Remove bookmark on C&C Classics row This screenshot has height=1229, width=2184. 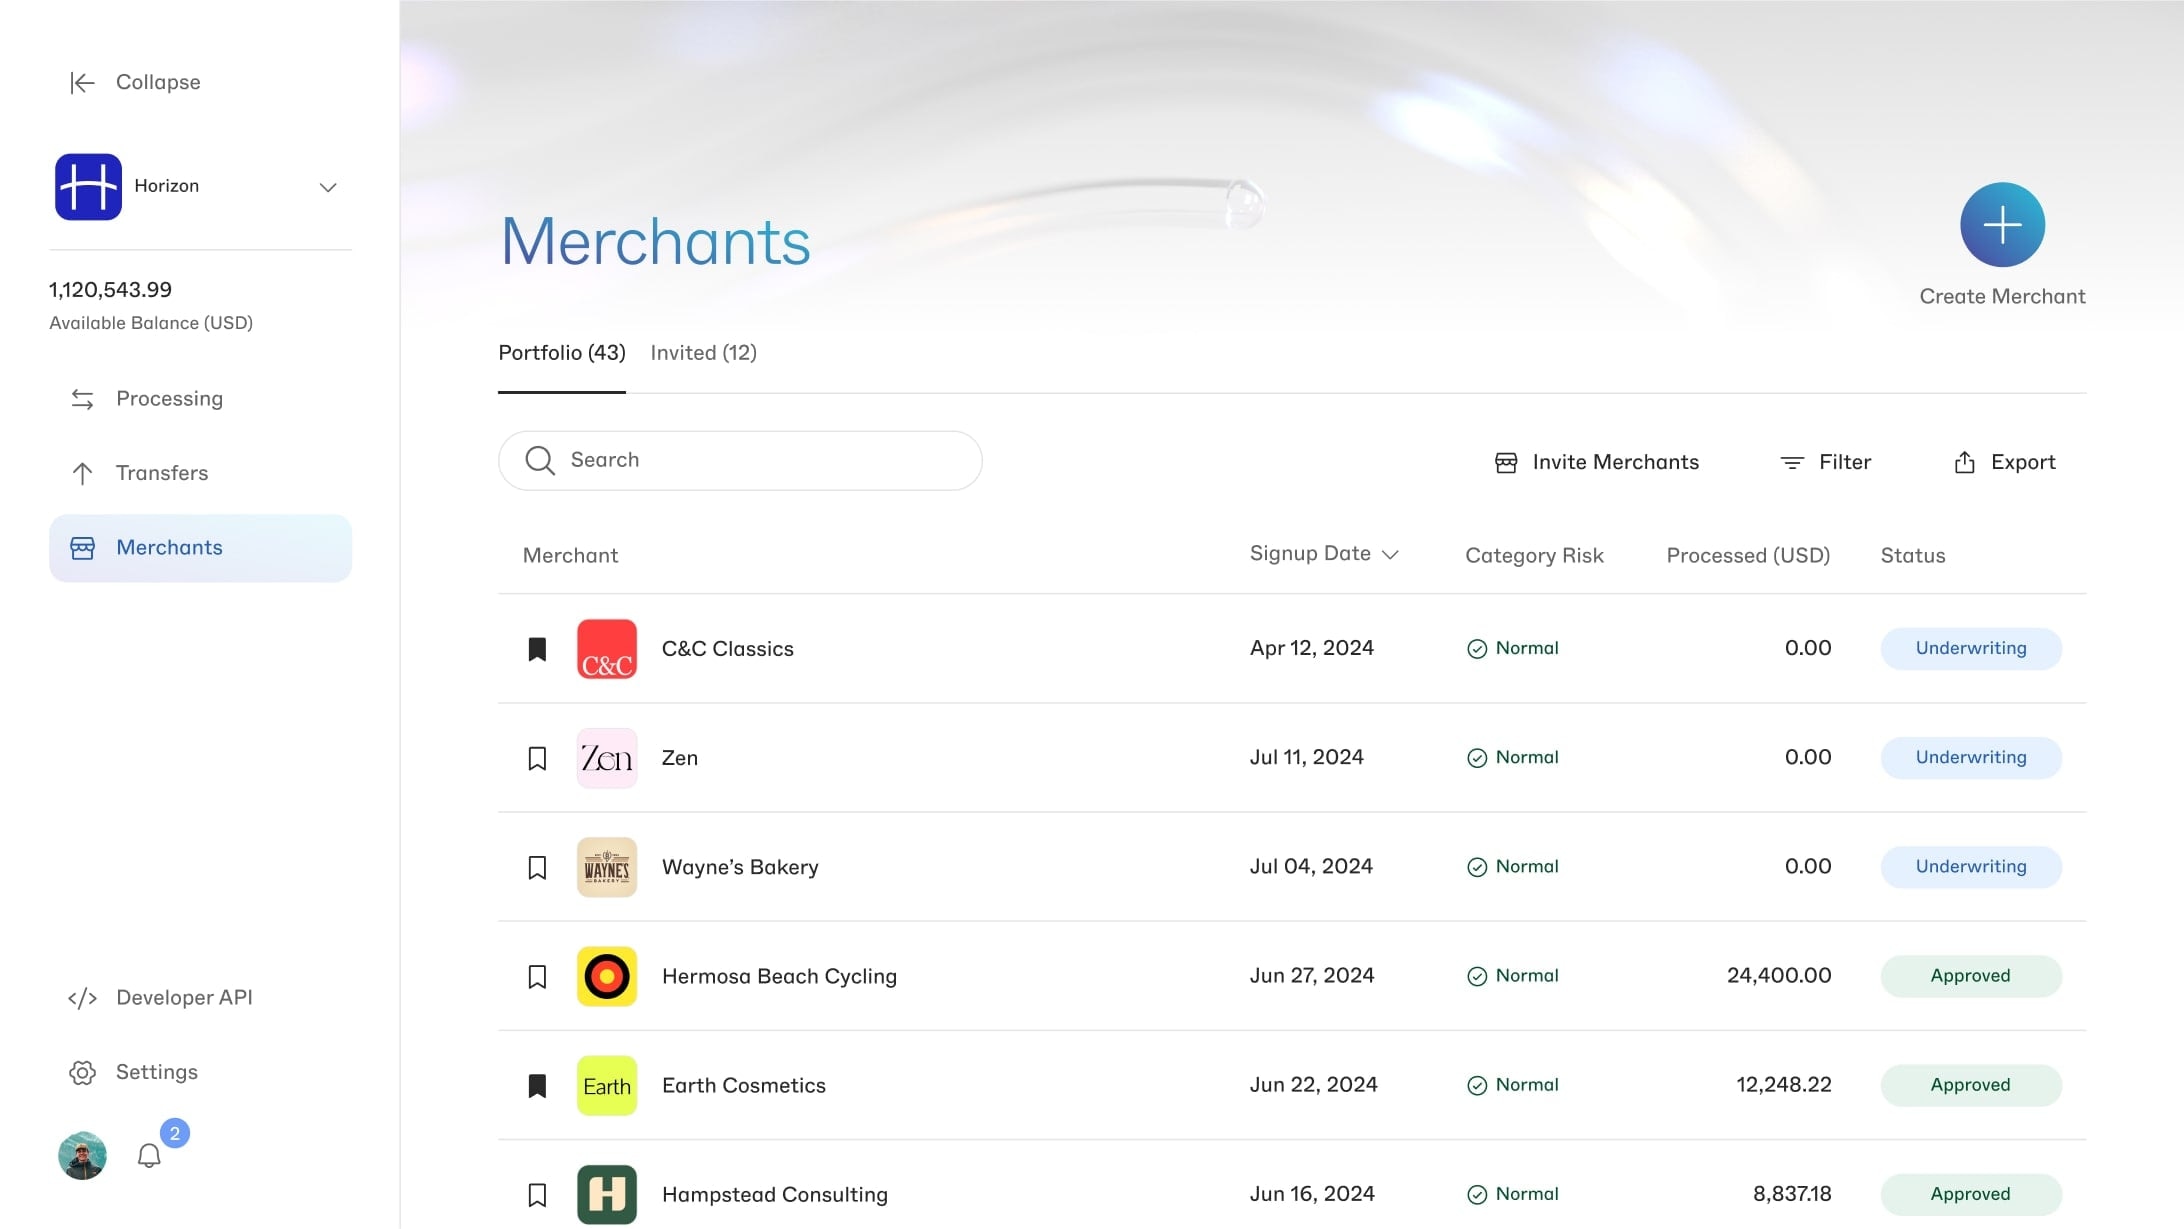tap(537, 649)
